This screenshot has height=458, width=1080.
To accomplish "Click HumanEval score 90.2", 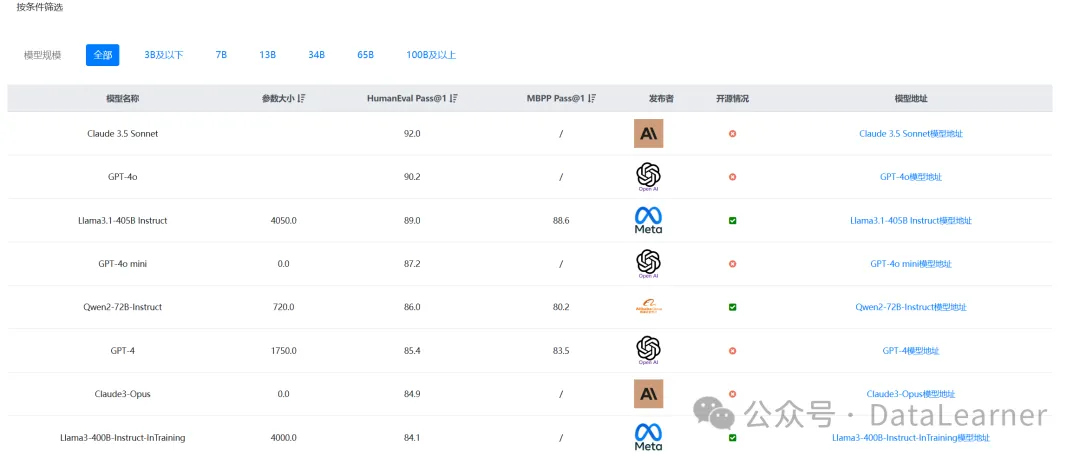I will click(x=412, y=177).
